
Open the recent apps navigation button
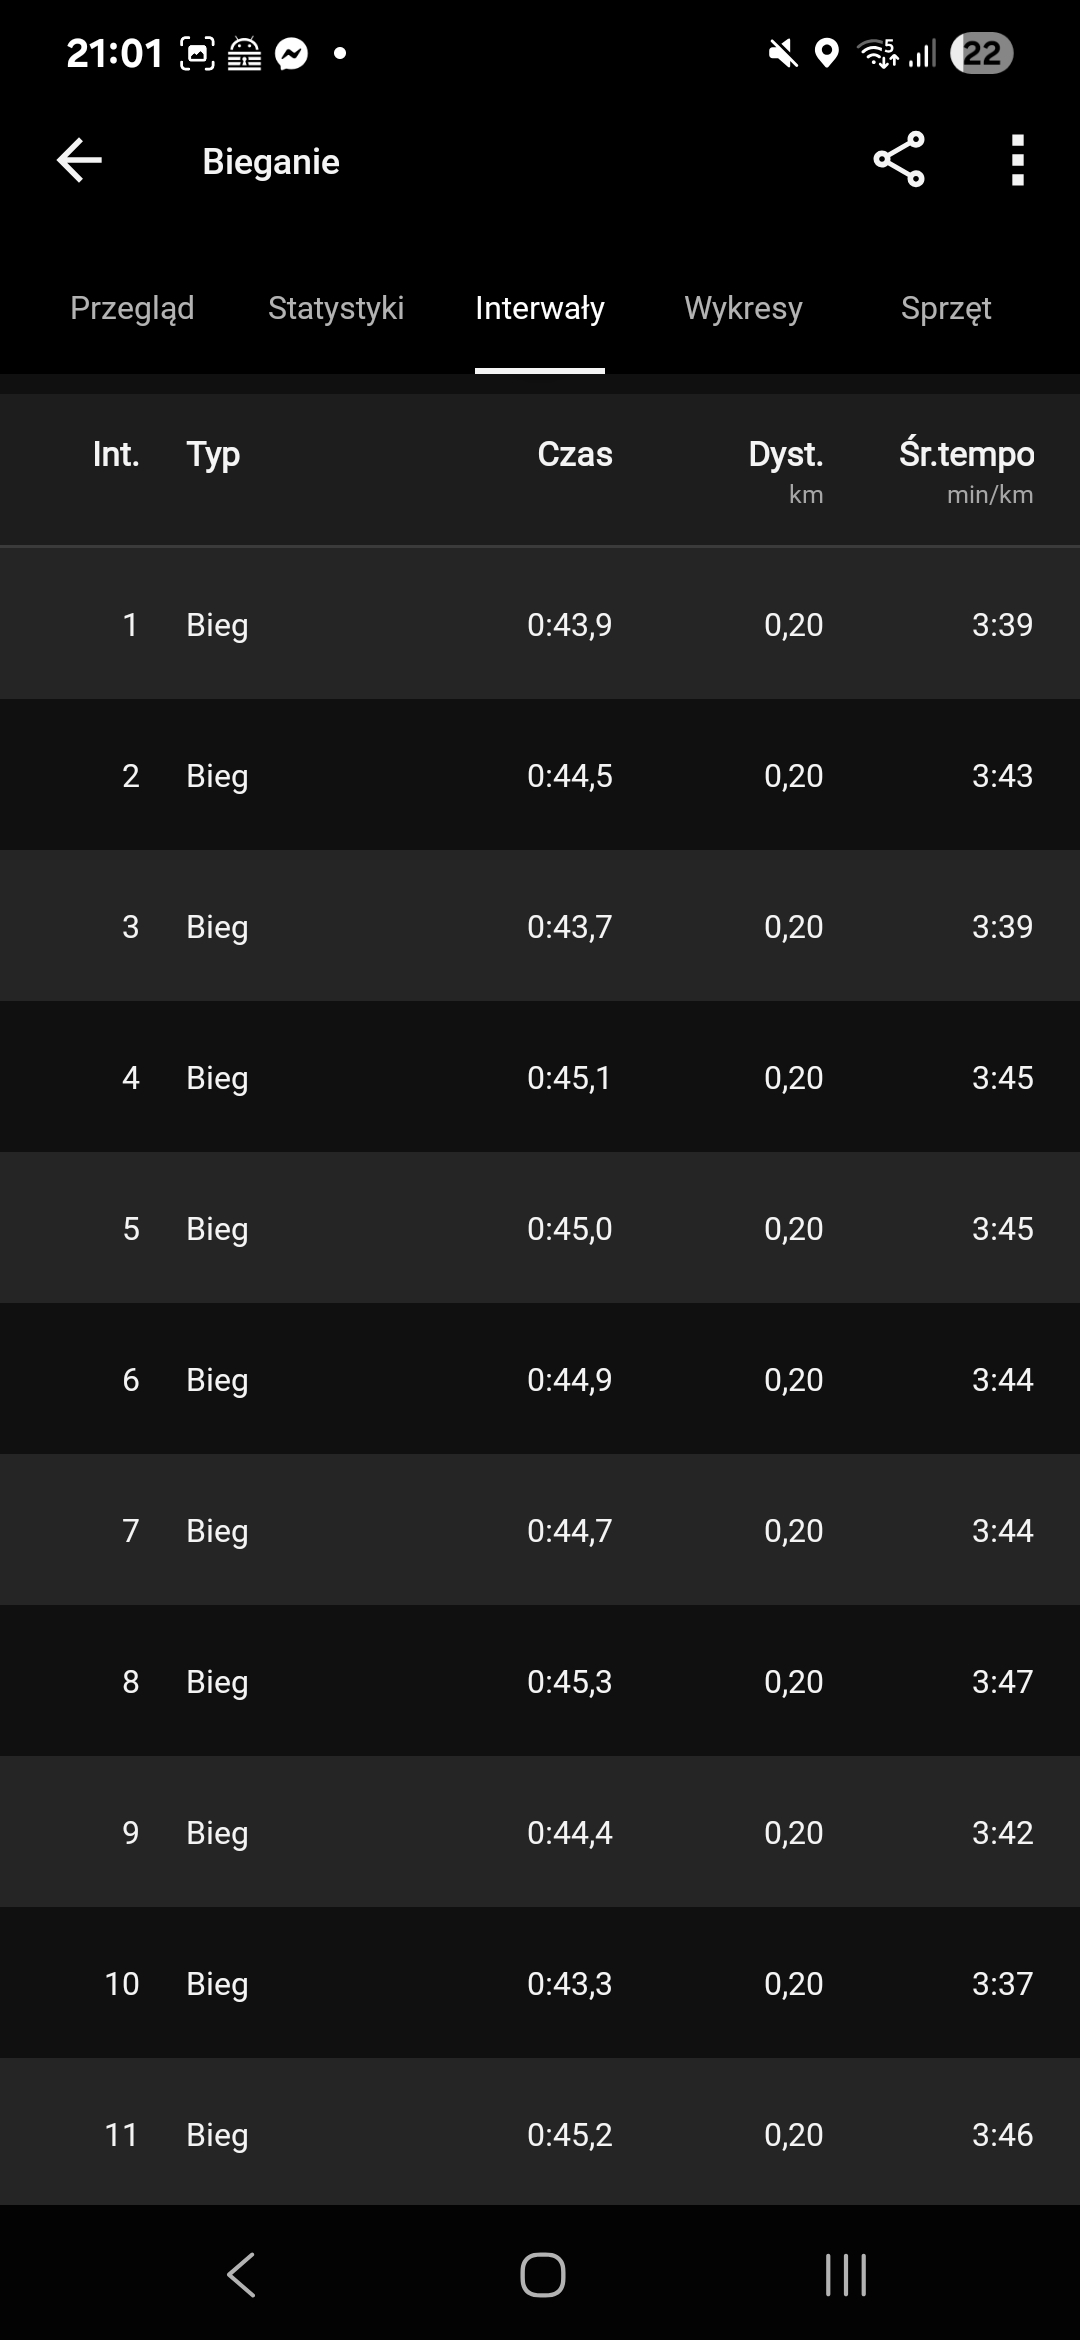(x=845, y=2275)
